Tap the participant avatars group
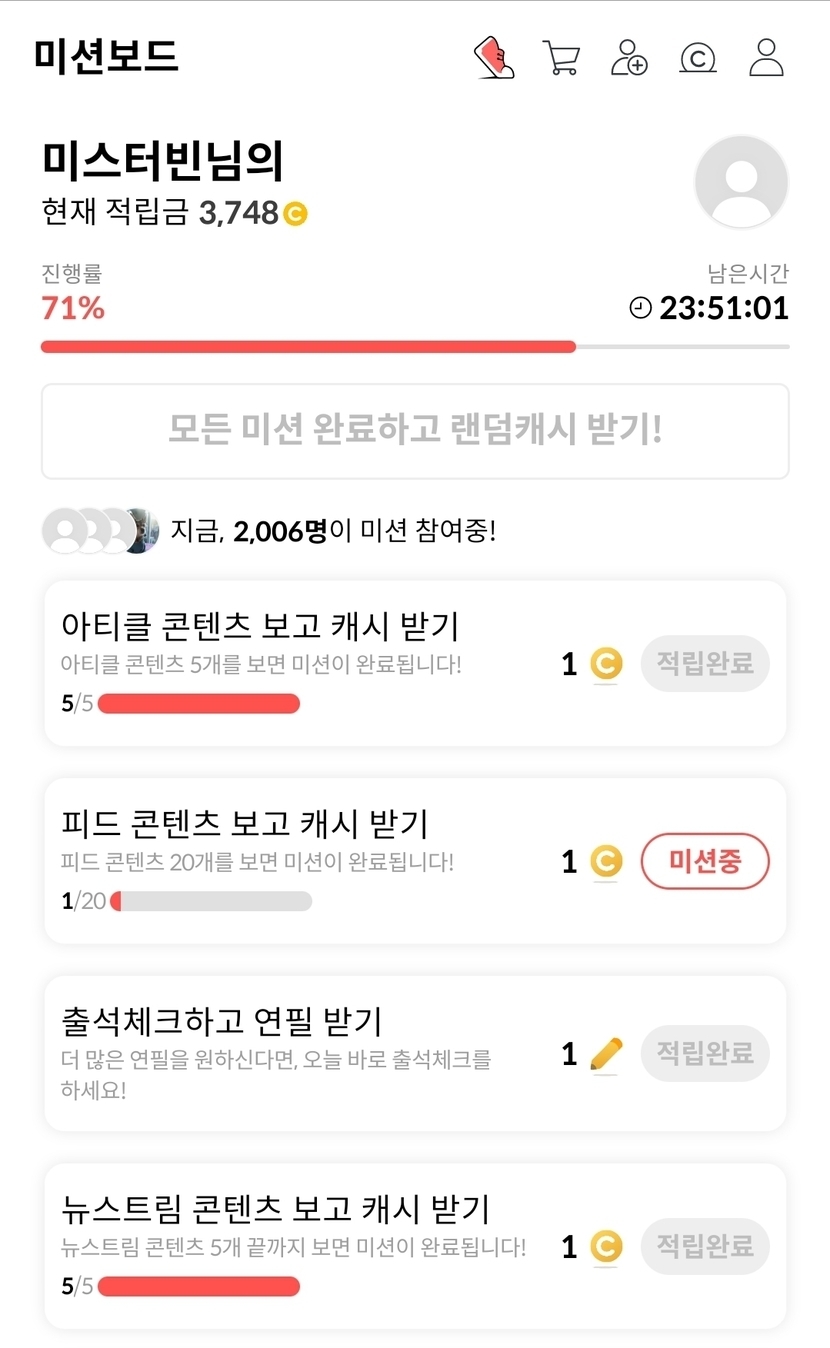Image resolution: width=830 pixels, height=1348 pixels. coord(100,531)
